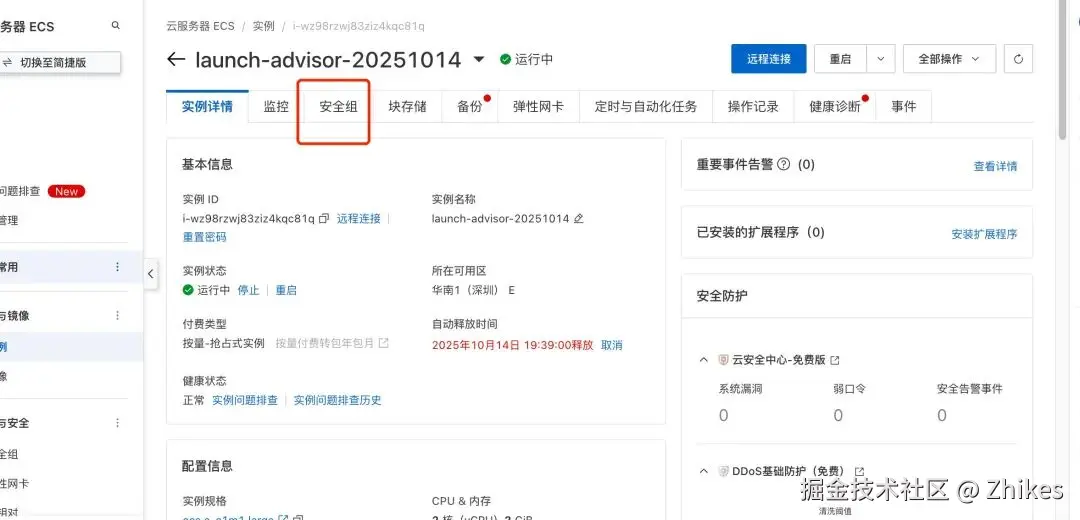The height and width of the screenshot is (520, 1080).
Task: Click the shield icon beside DDoS基础防护
Action: click(723, 472)
